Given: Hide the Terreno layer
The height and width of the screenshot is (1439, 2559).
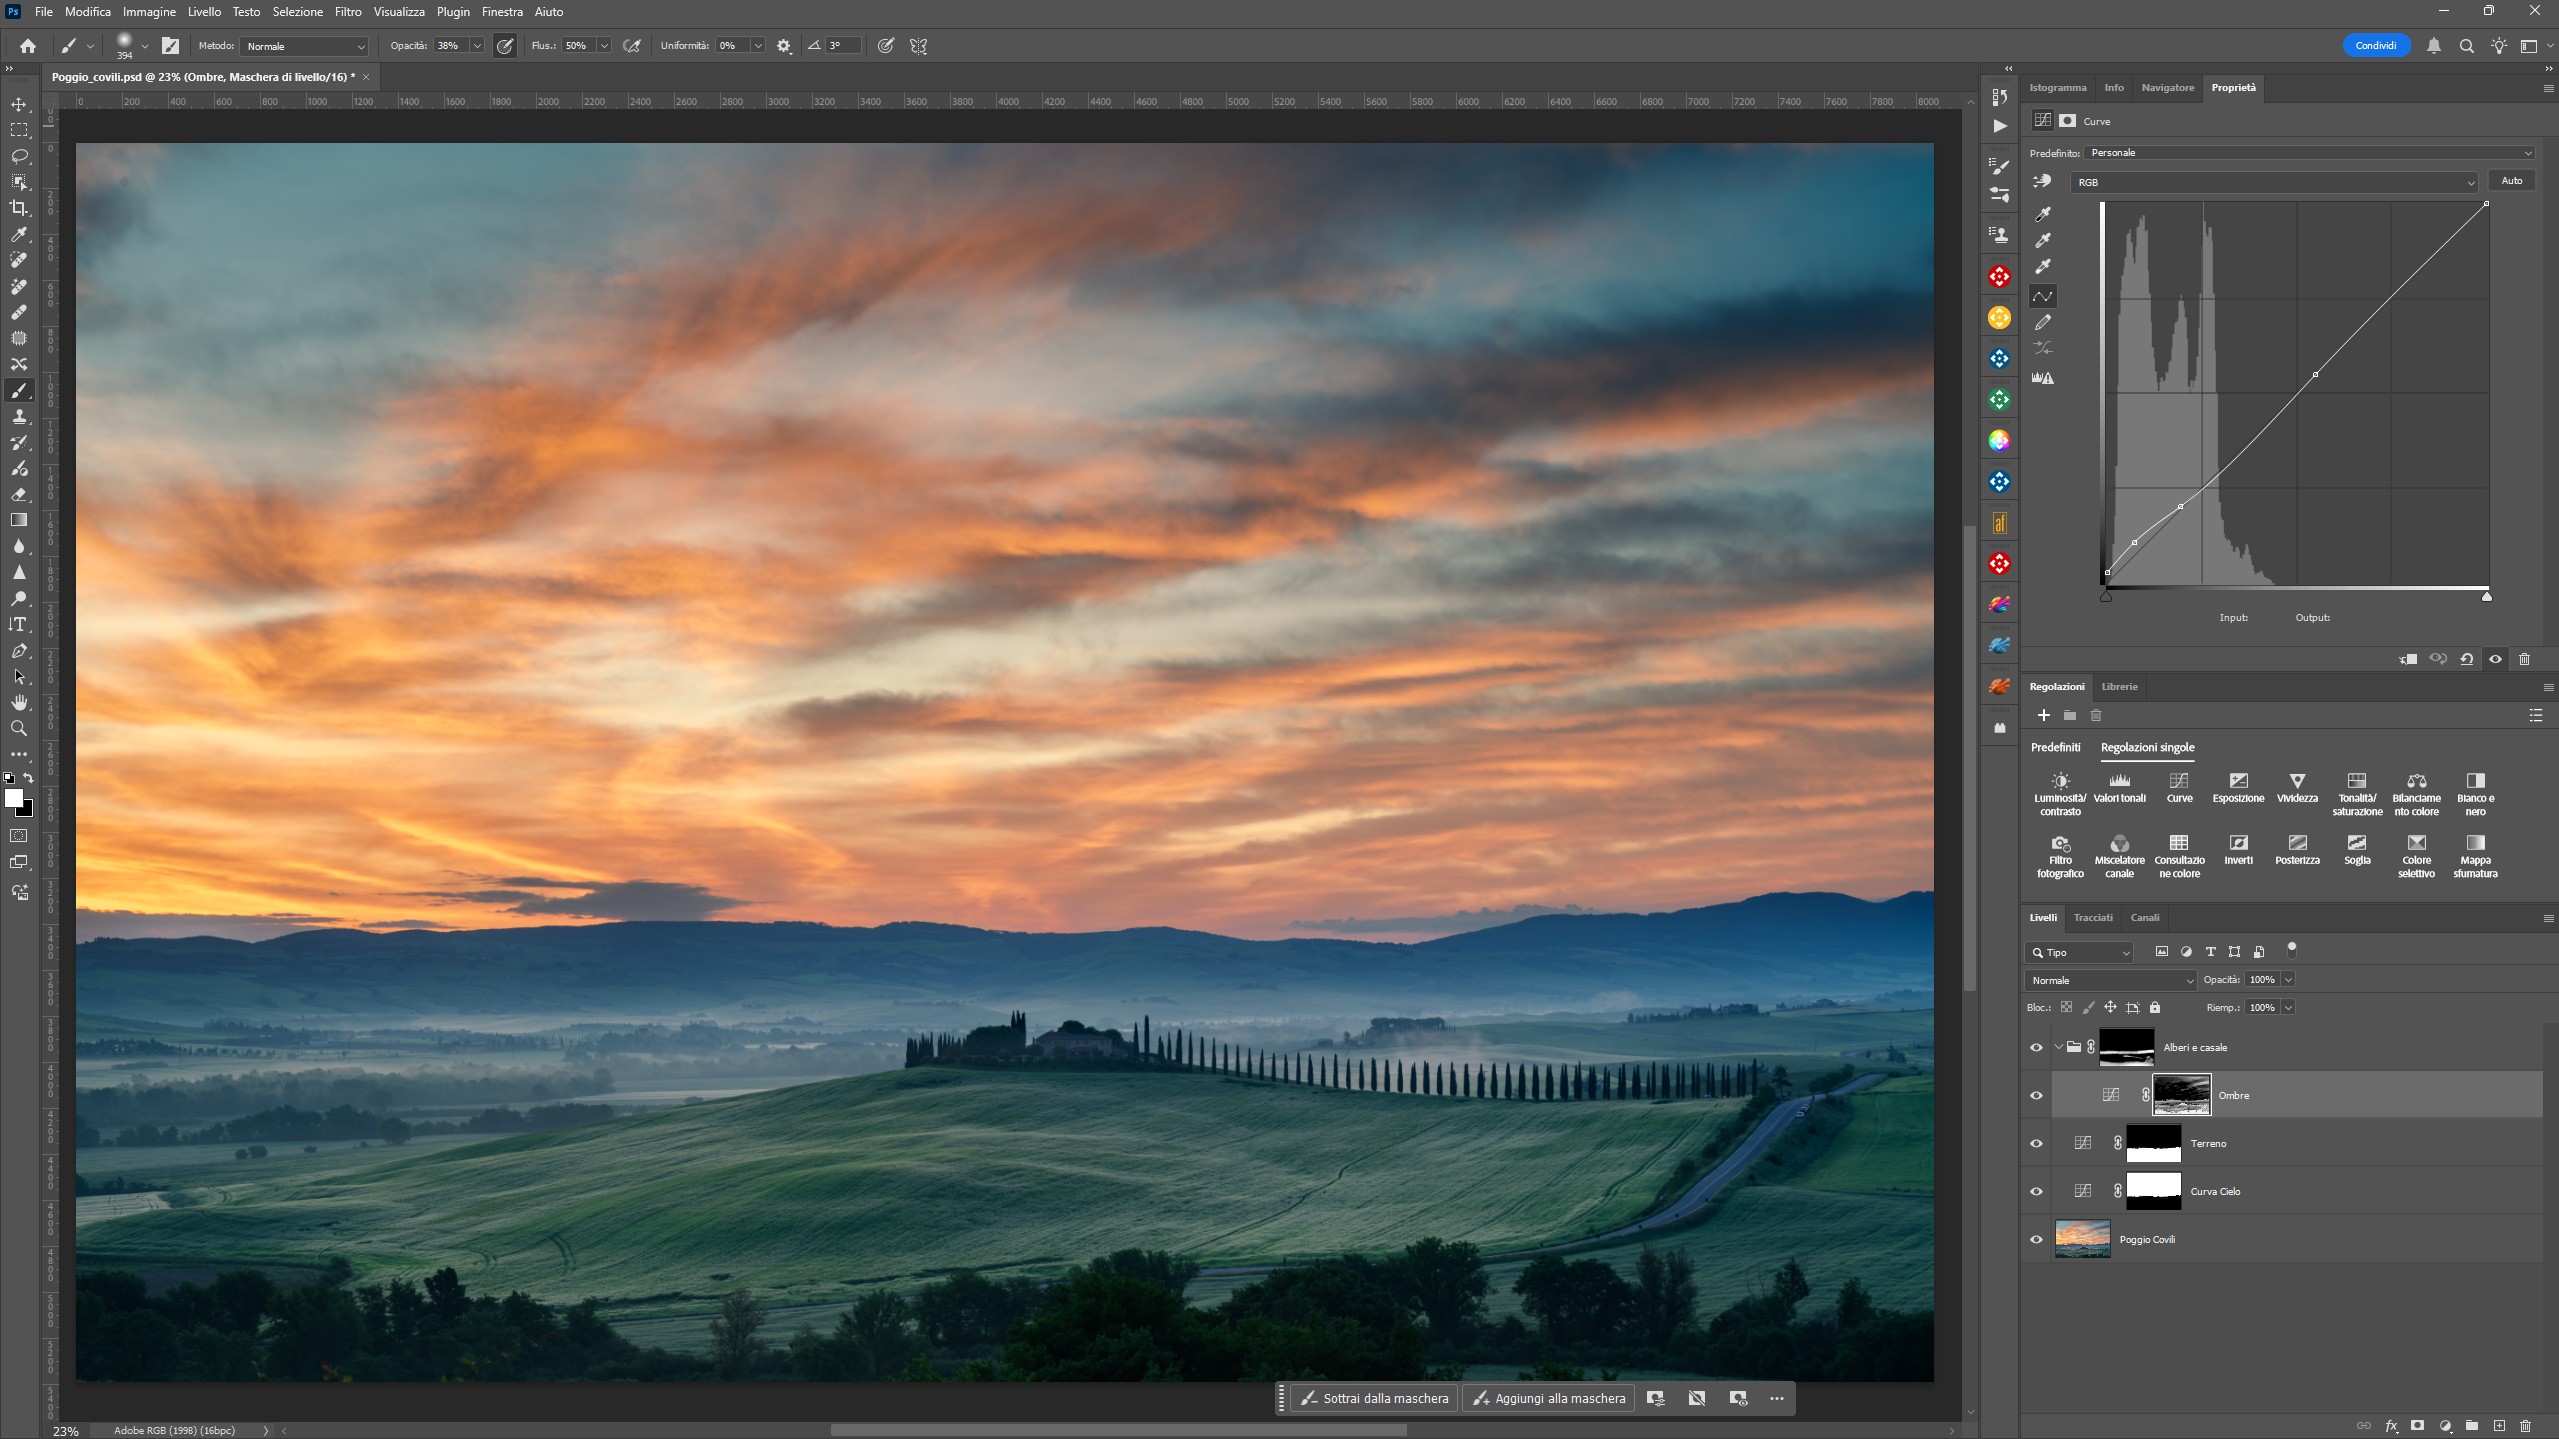Looking at the screenshot, I should coord(2036,1143).
